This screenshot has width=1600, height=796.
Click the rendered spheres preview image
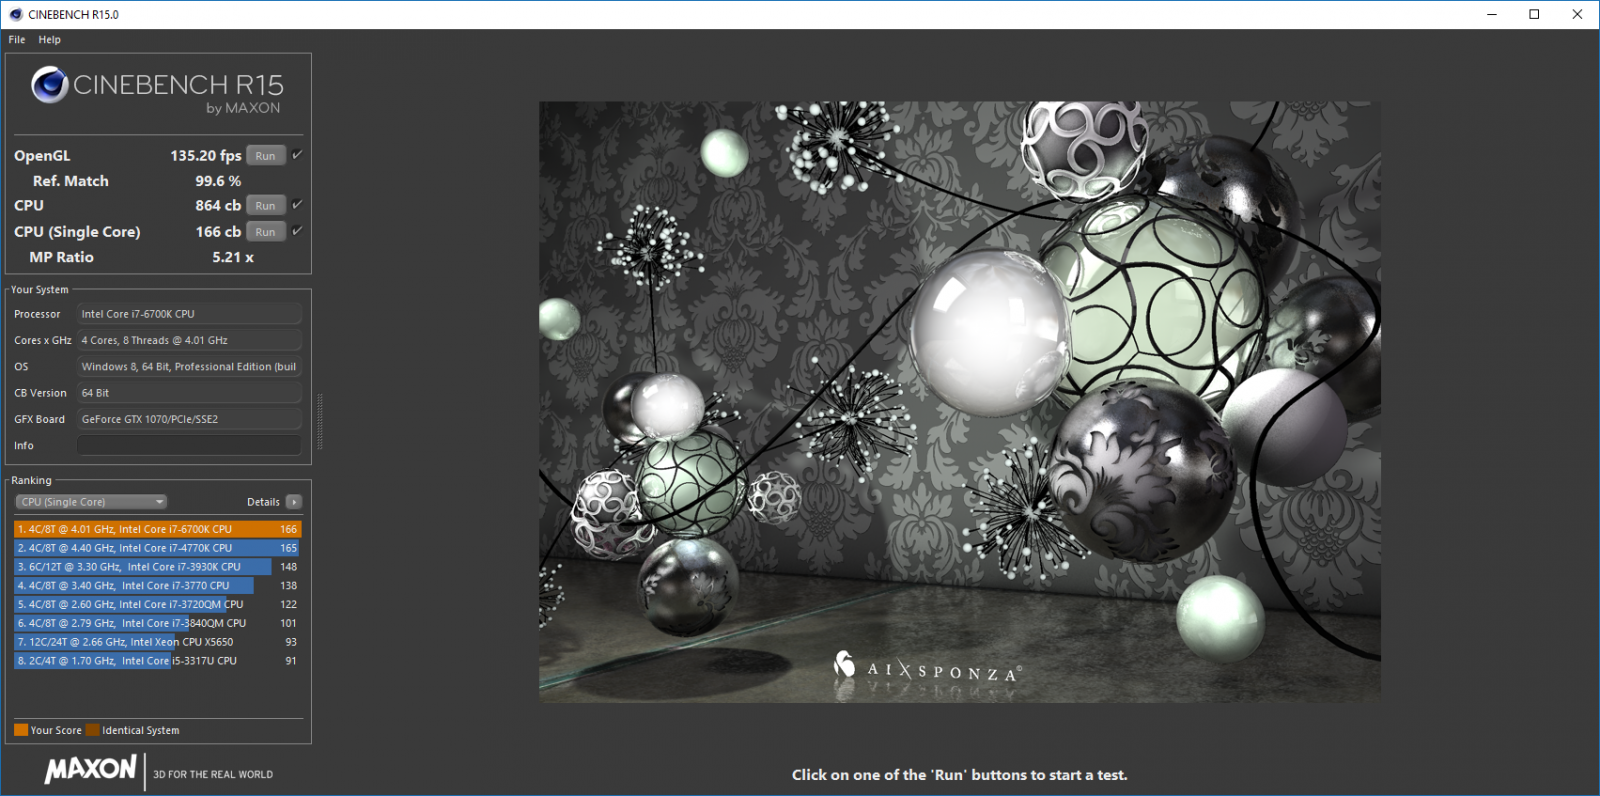point(960,401)
